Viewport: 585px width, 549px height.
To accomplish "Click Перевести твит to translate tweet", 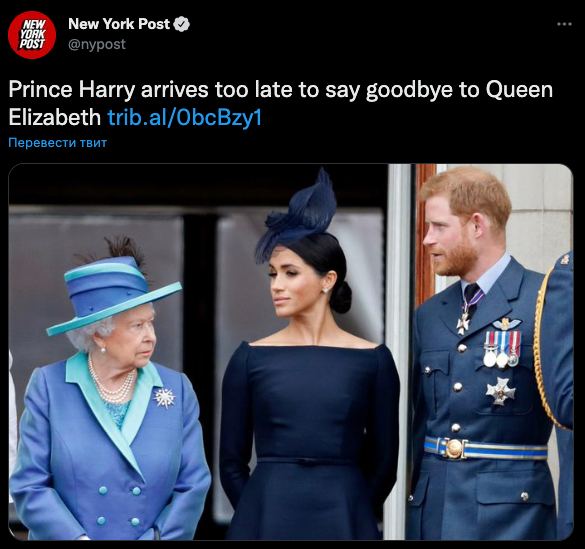I will click(57, 142).
